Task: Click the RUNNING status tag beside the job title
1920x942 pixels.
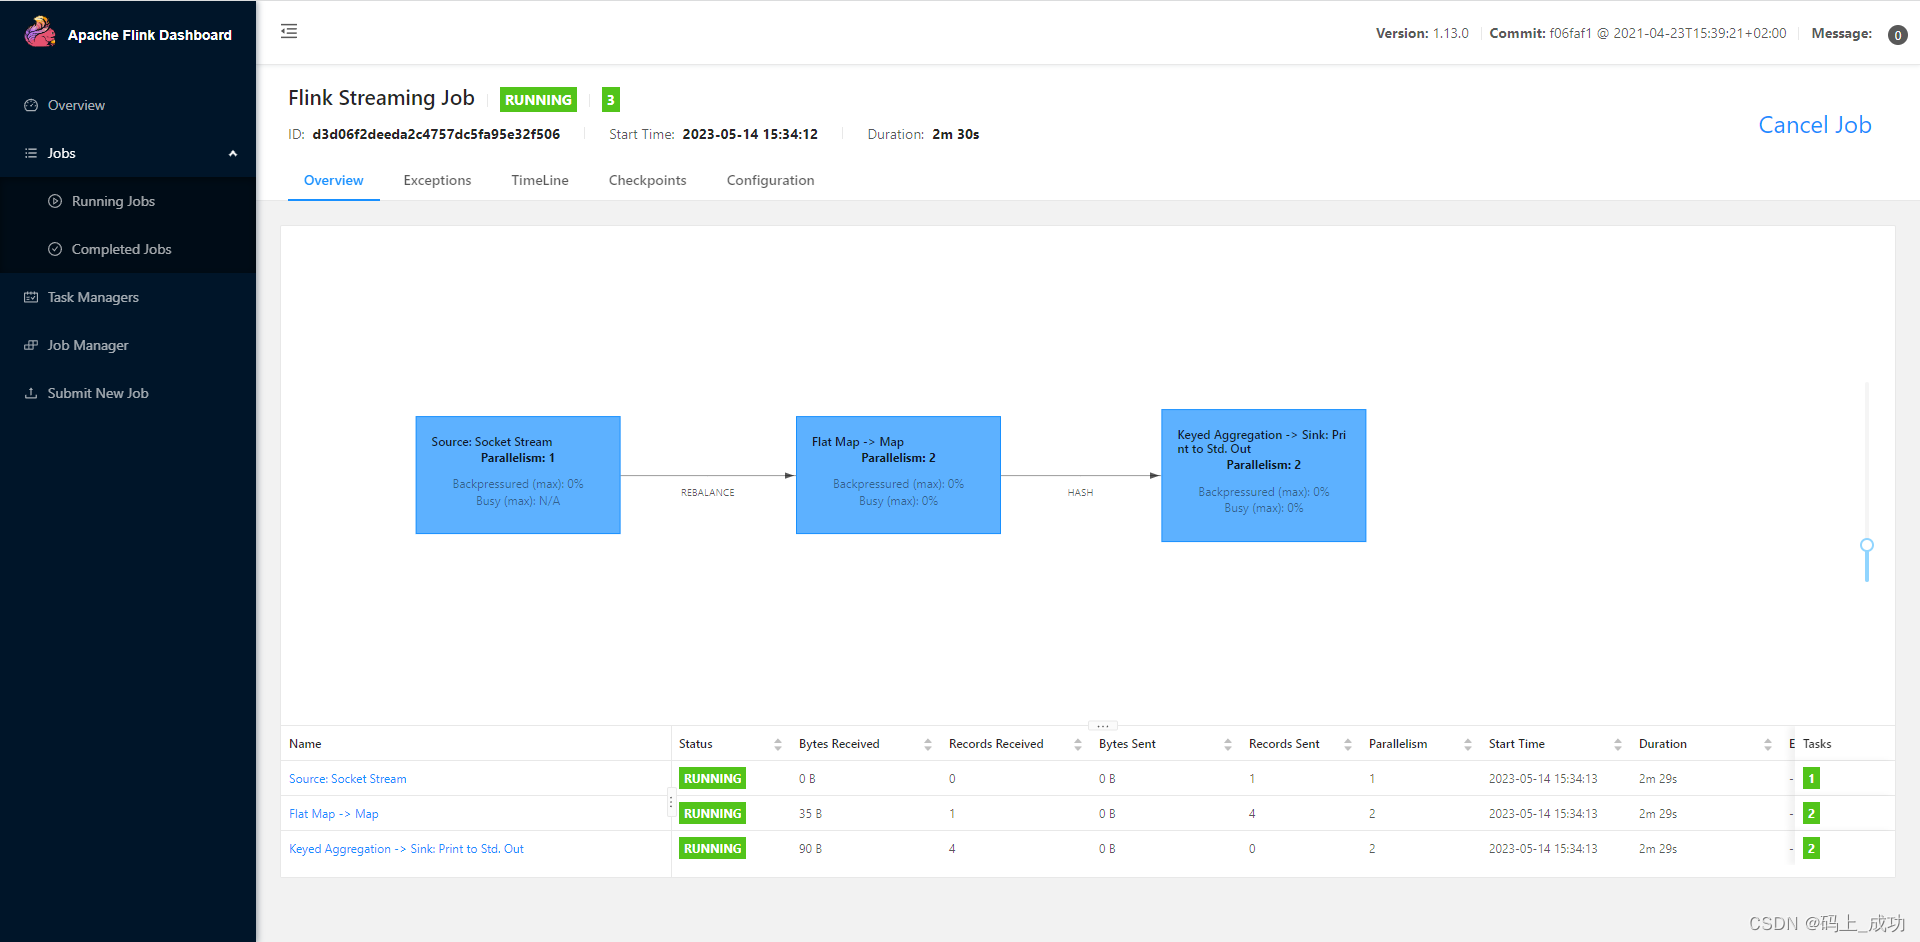Action: [x=538, y=100]
